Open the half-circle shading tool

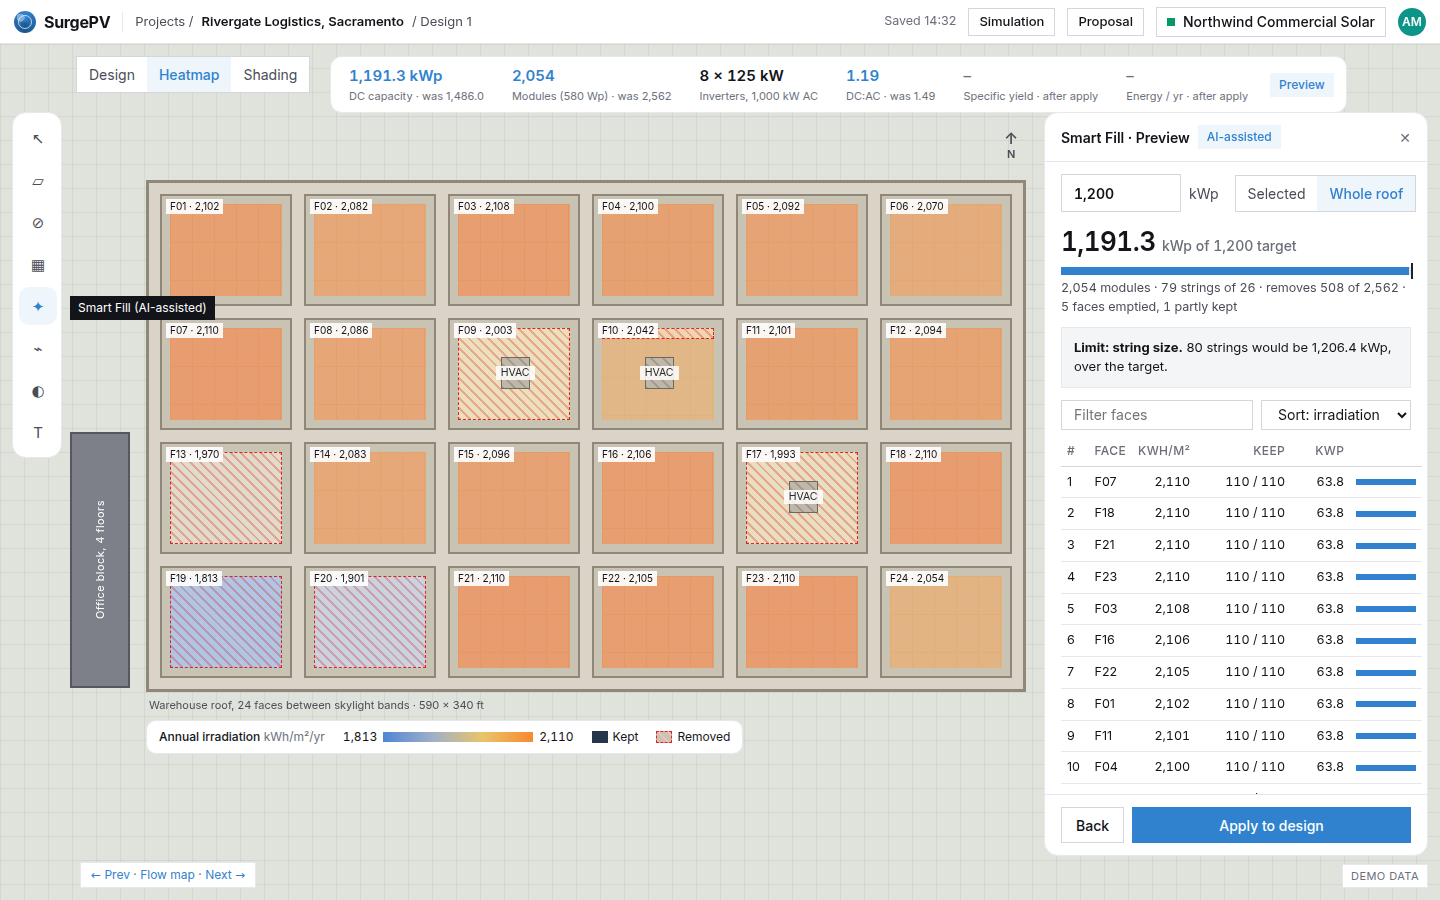pos(38,391)
